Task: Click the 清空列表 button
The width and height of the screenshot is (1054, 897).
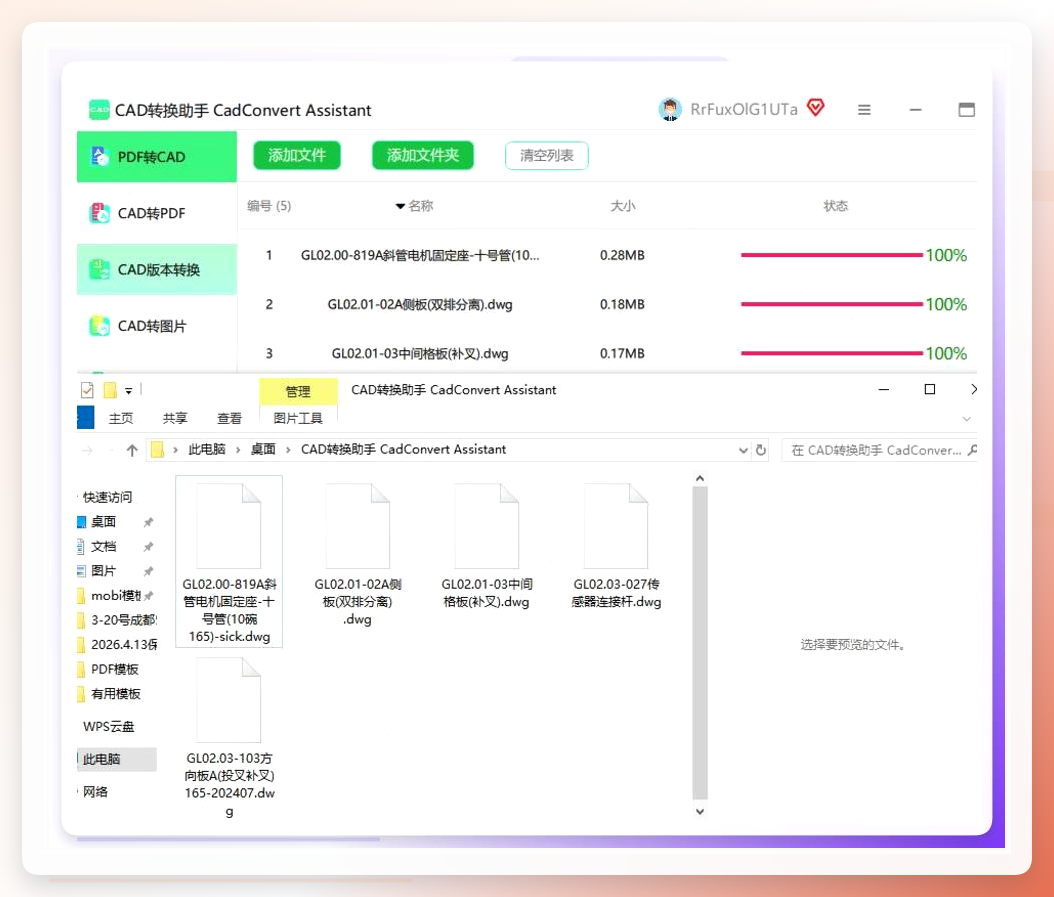Action: tap(546, 155)
